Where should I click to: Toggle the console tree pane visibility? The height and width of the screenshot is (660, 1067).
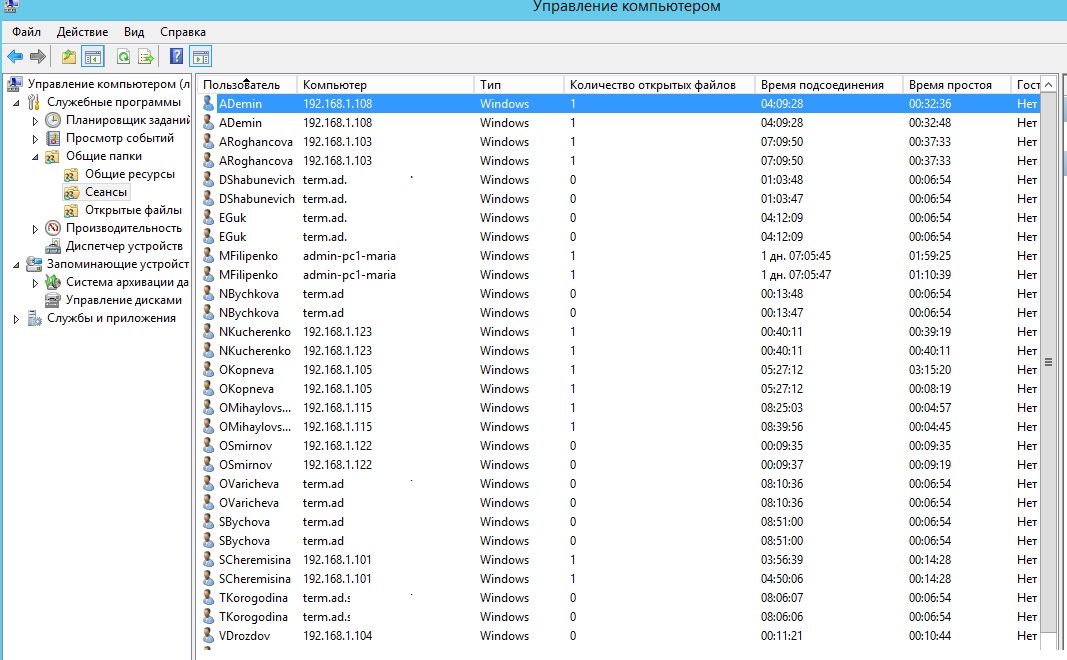pyautogui.click(x=93, y=57)
